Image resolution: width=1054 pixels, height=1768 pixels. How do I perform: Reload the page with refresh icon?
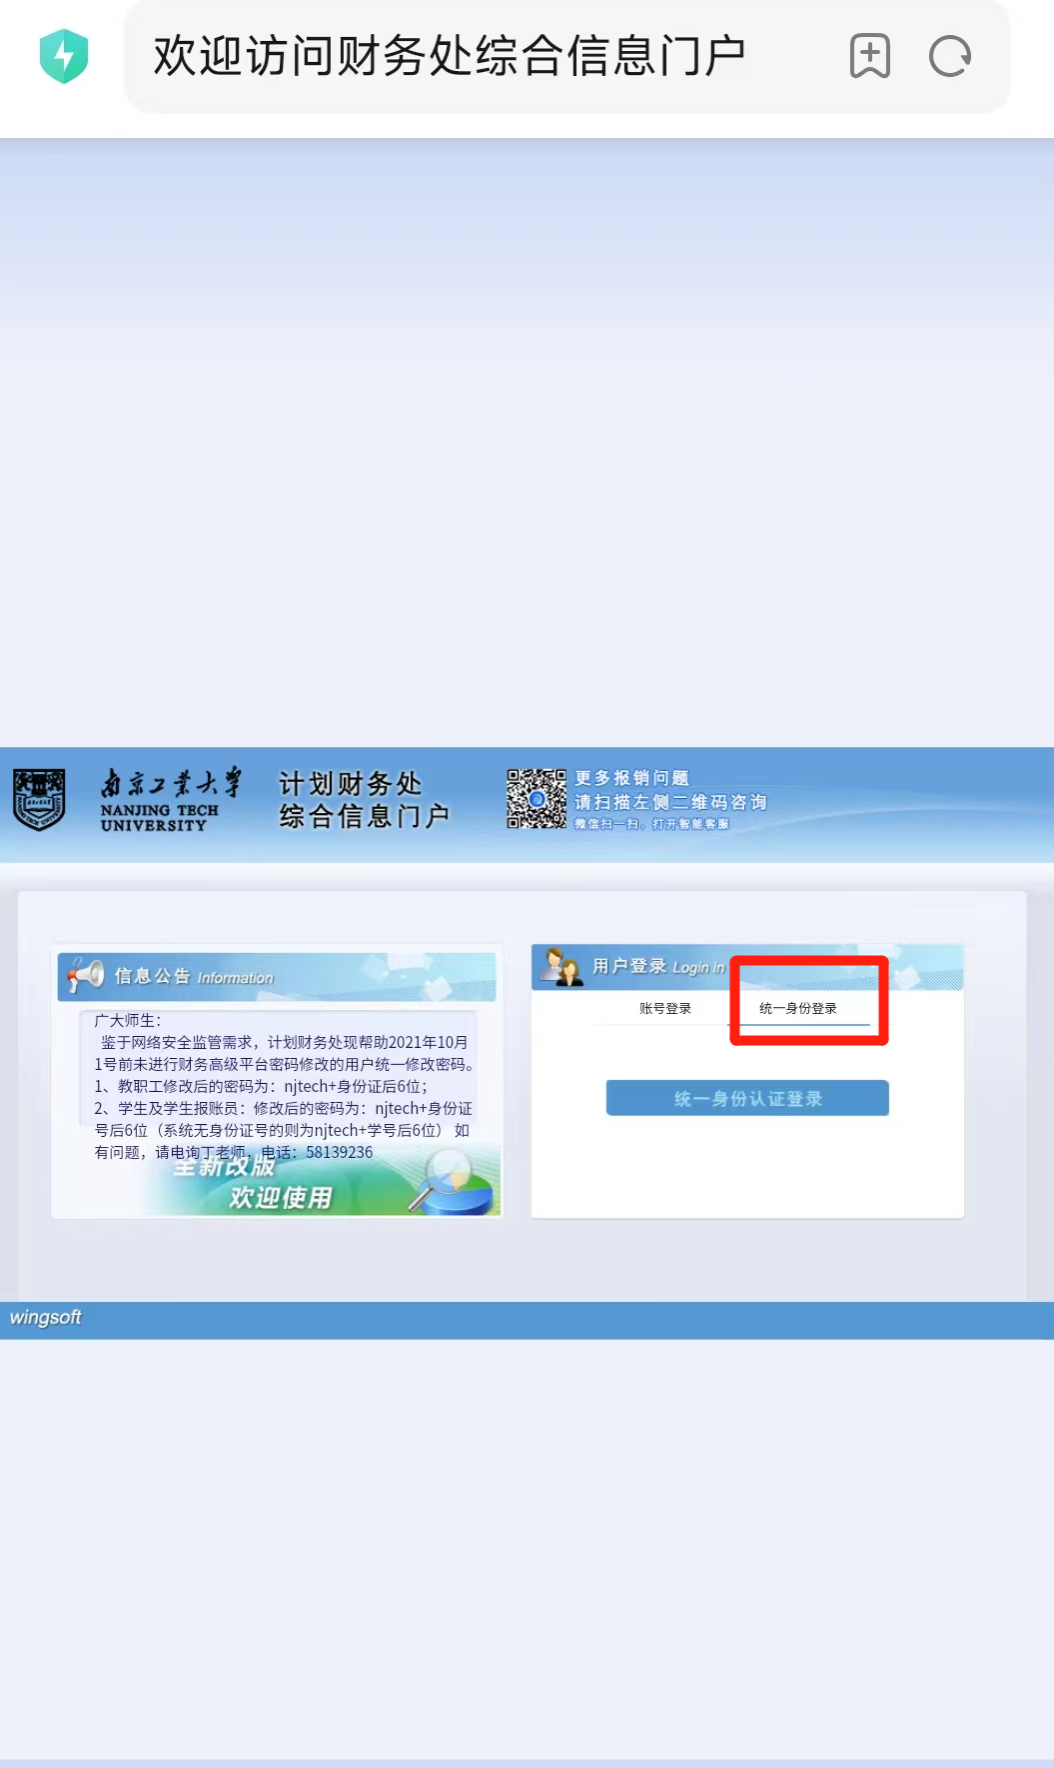coord(950,56)
